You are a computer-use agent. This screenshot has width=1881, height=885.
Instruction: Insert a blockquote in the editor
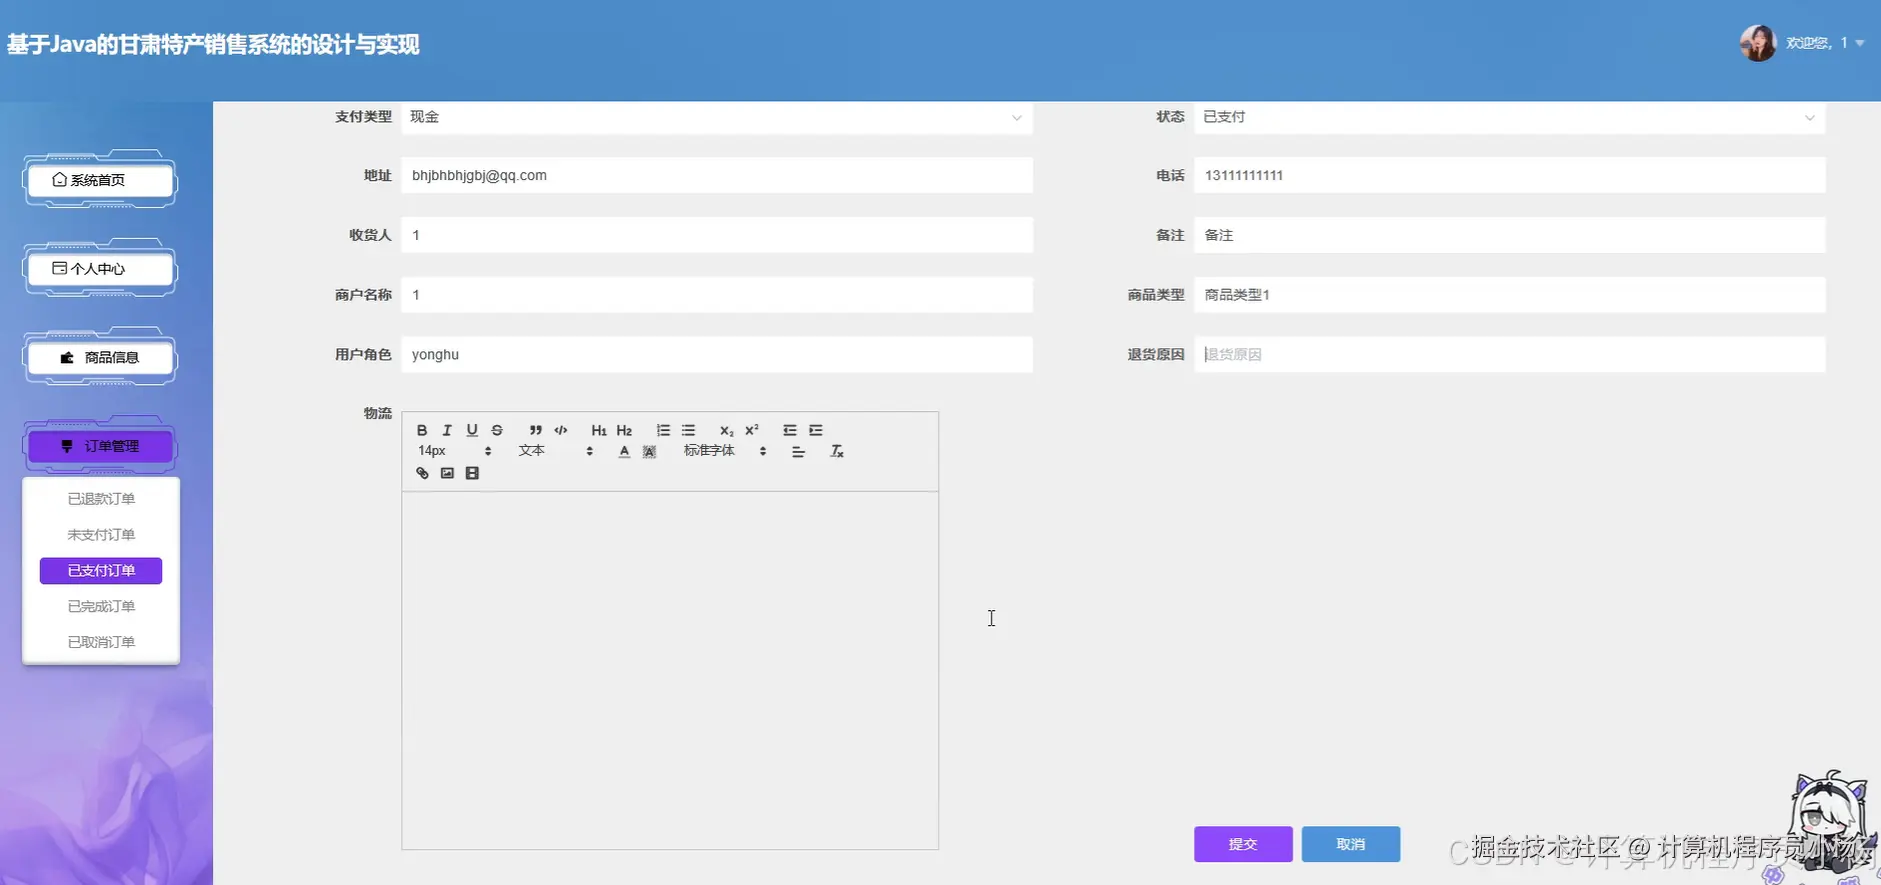click(536, 430)
